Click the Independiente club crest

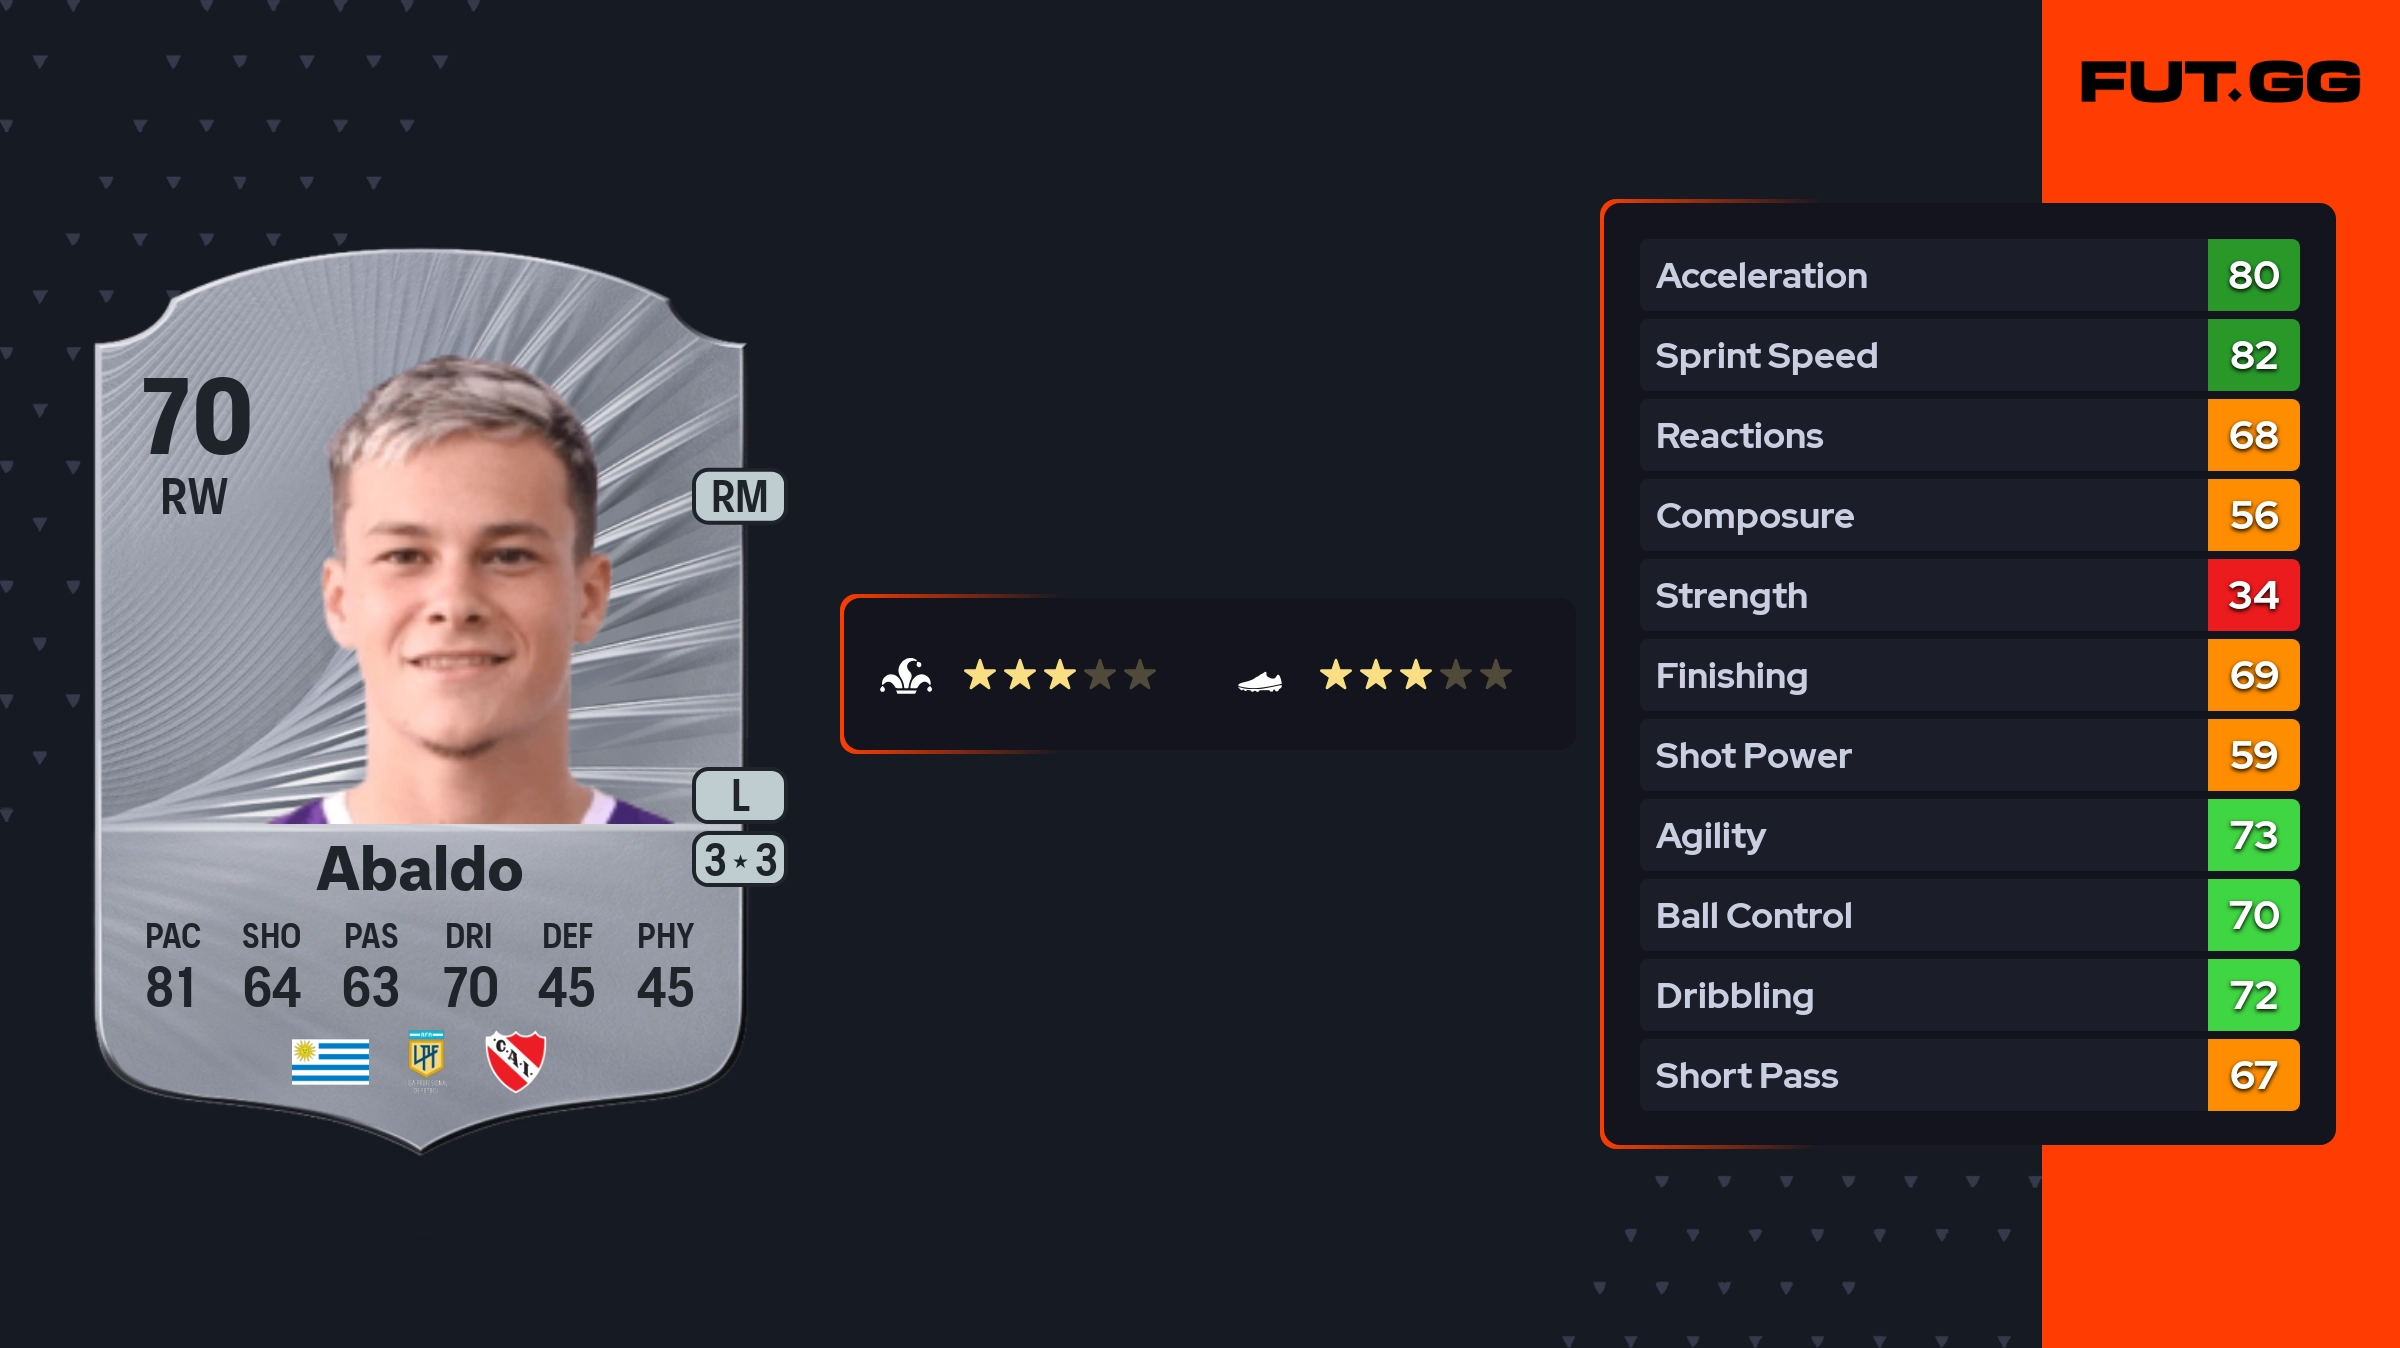click(x=515, y=1061)
